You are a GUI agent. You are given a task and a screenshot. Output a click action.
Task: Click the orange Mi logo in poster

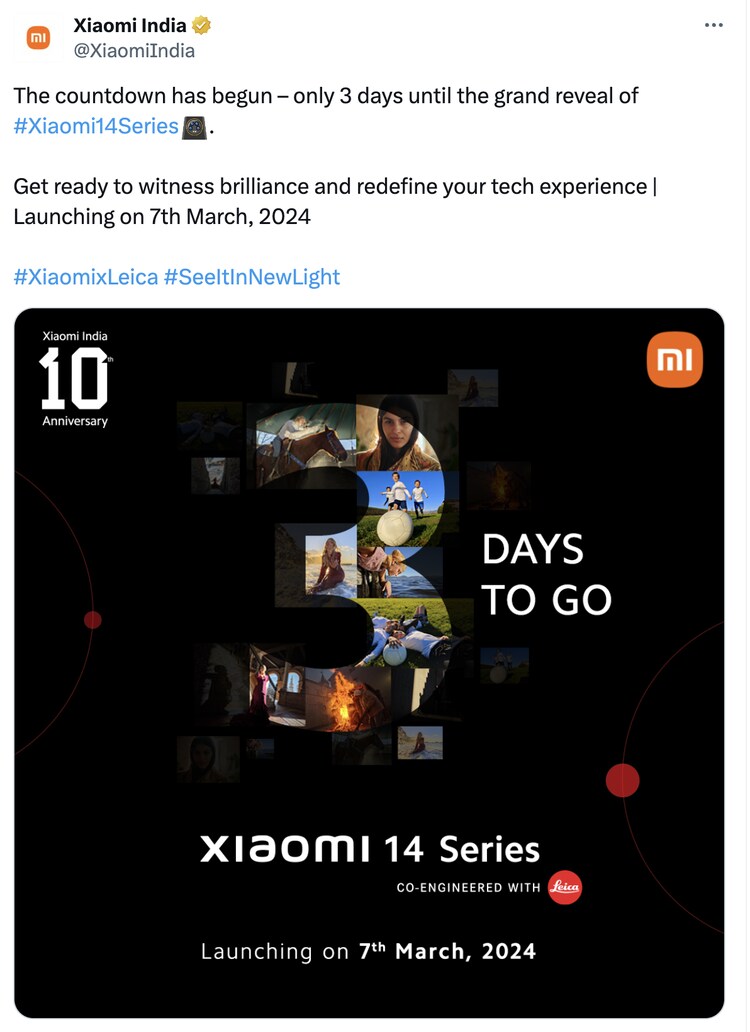(674, 359)
